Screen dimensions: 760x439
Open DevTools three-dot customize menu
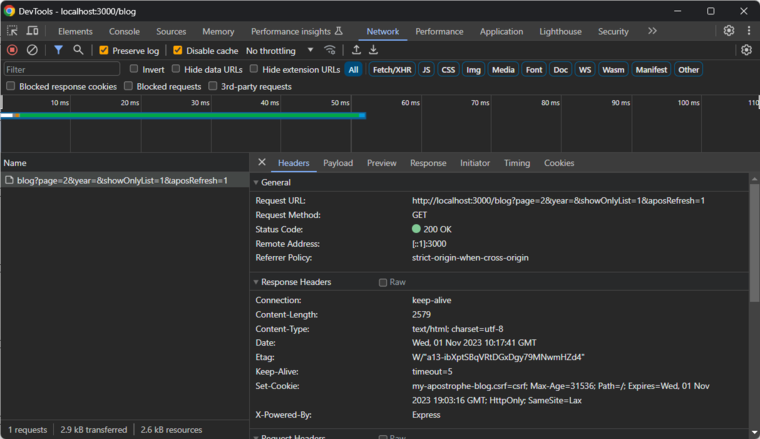[x=749, y=31]
